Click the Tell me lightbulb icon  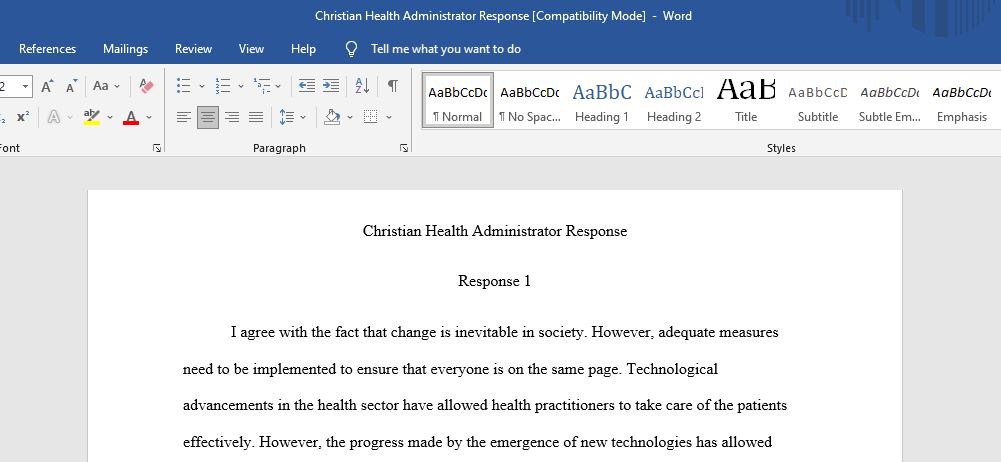[x=351, y=49]
